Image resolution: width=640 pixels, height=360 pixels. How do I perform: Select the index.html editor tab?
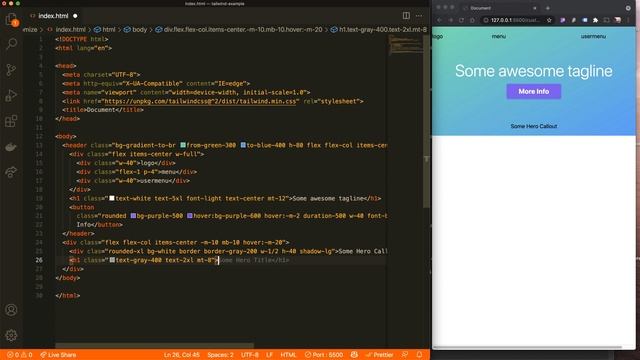click(53, 16)
